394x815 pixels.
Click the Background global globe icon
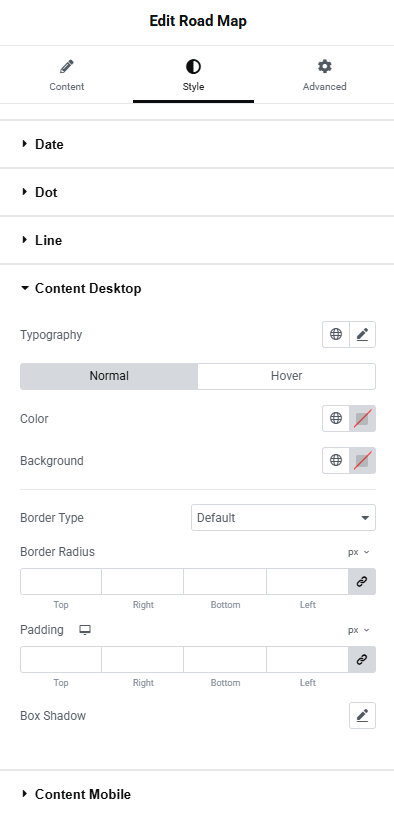coord(336,461)
